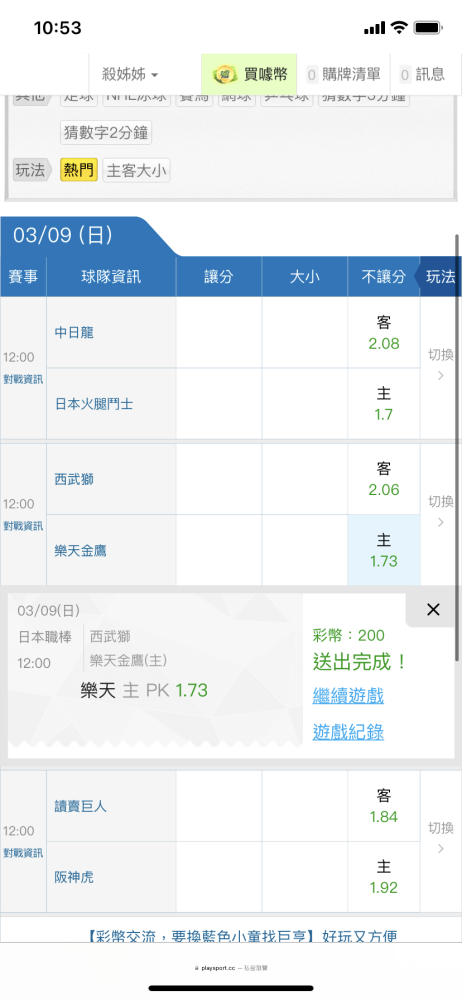Open 訊息 messages
Screen dimensions: 462x1000
(x=422, y=74)
